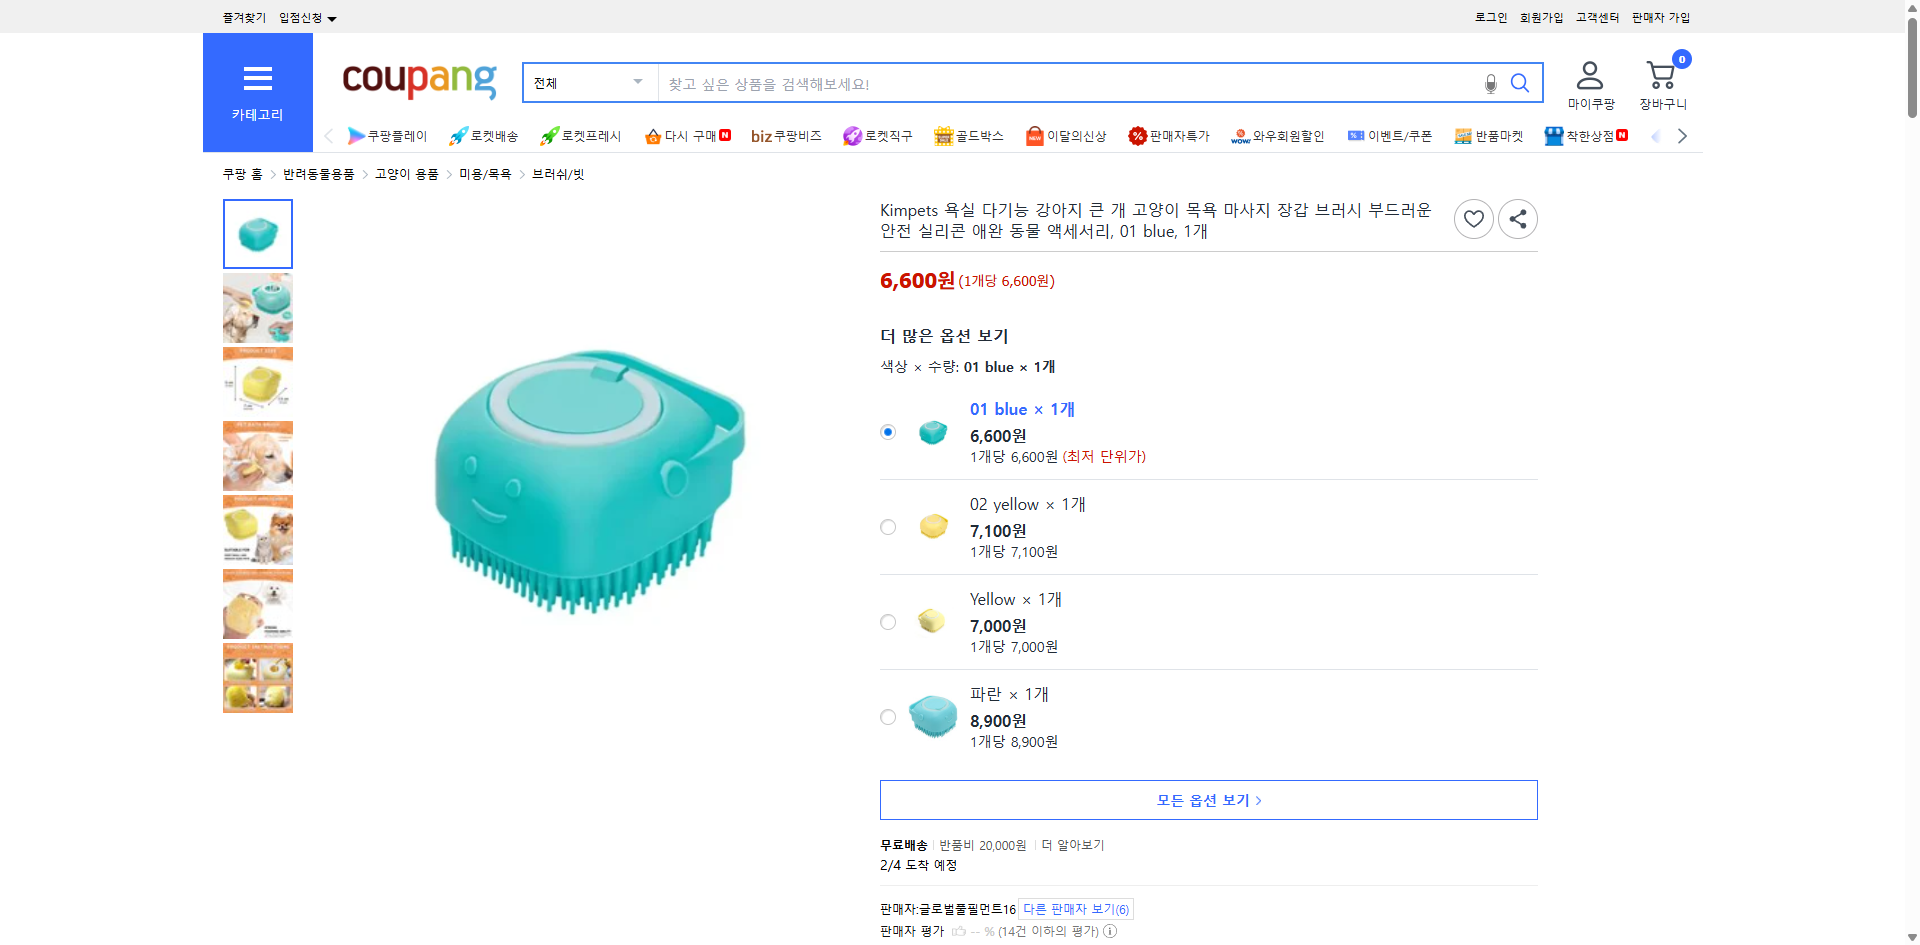Add product to wishlist with heart icon
The image size is (1920, 945).
click(x=1473, y=218)
